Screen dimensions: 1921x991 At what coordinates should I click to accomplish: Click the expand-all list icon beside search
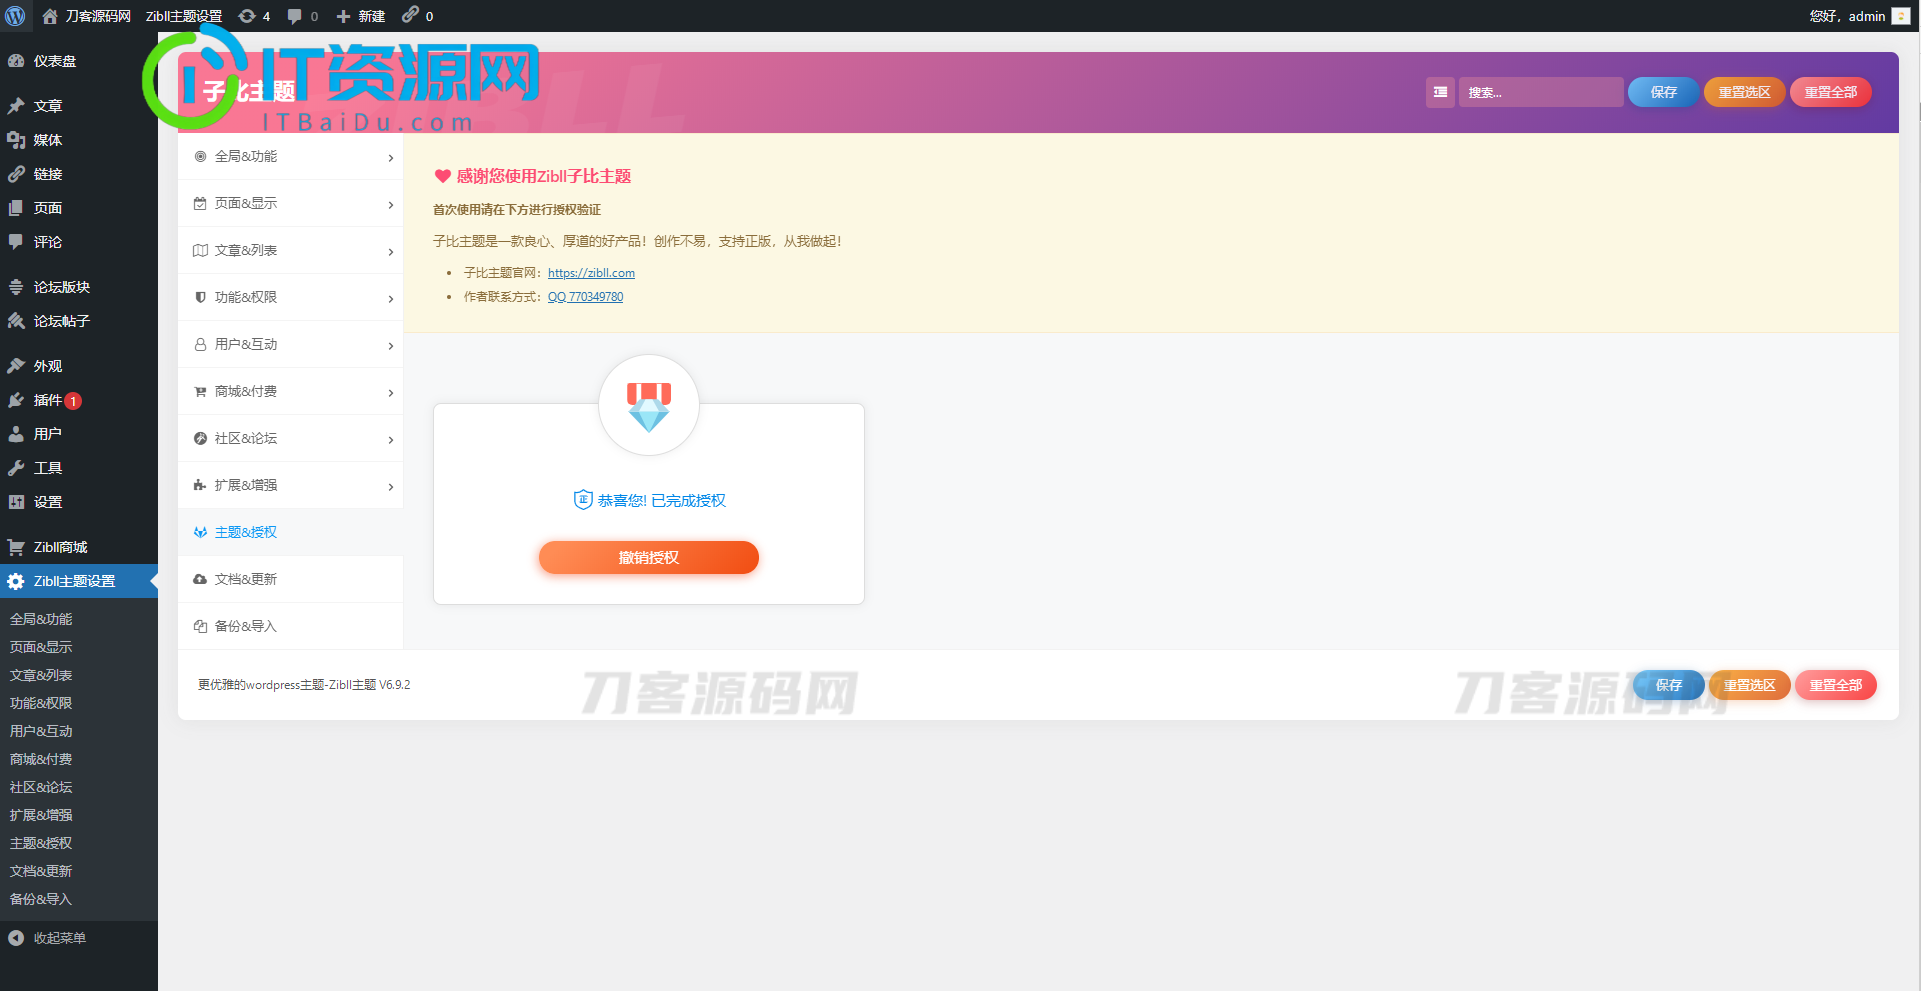click(1440, 92)
